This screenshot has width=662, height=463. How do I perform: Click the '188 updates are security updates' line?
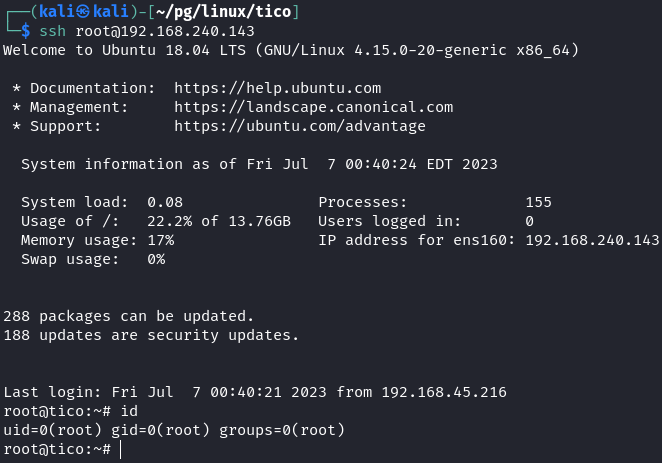pyautogui.click(x=151, y=335)
